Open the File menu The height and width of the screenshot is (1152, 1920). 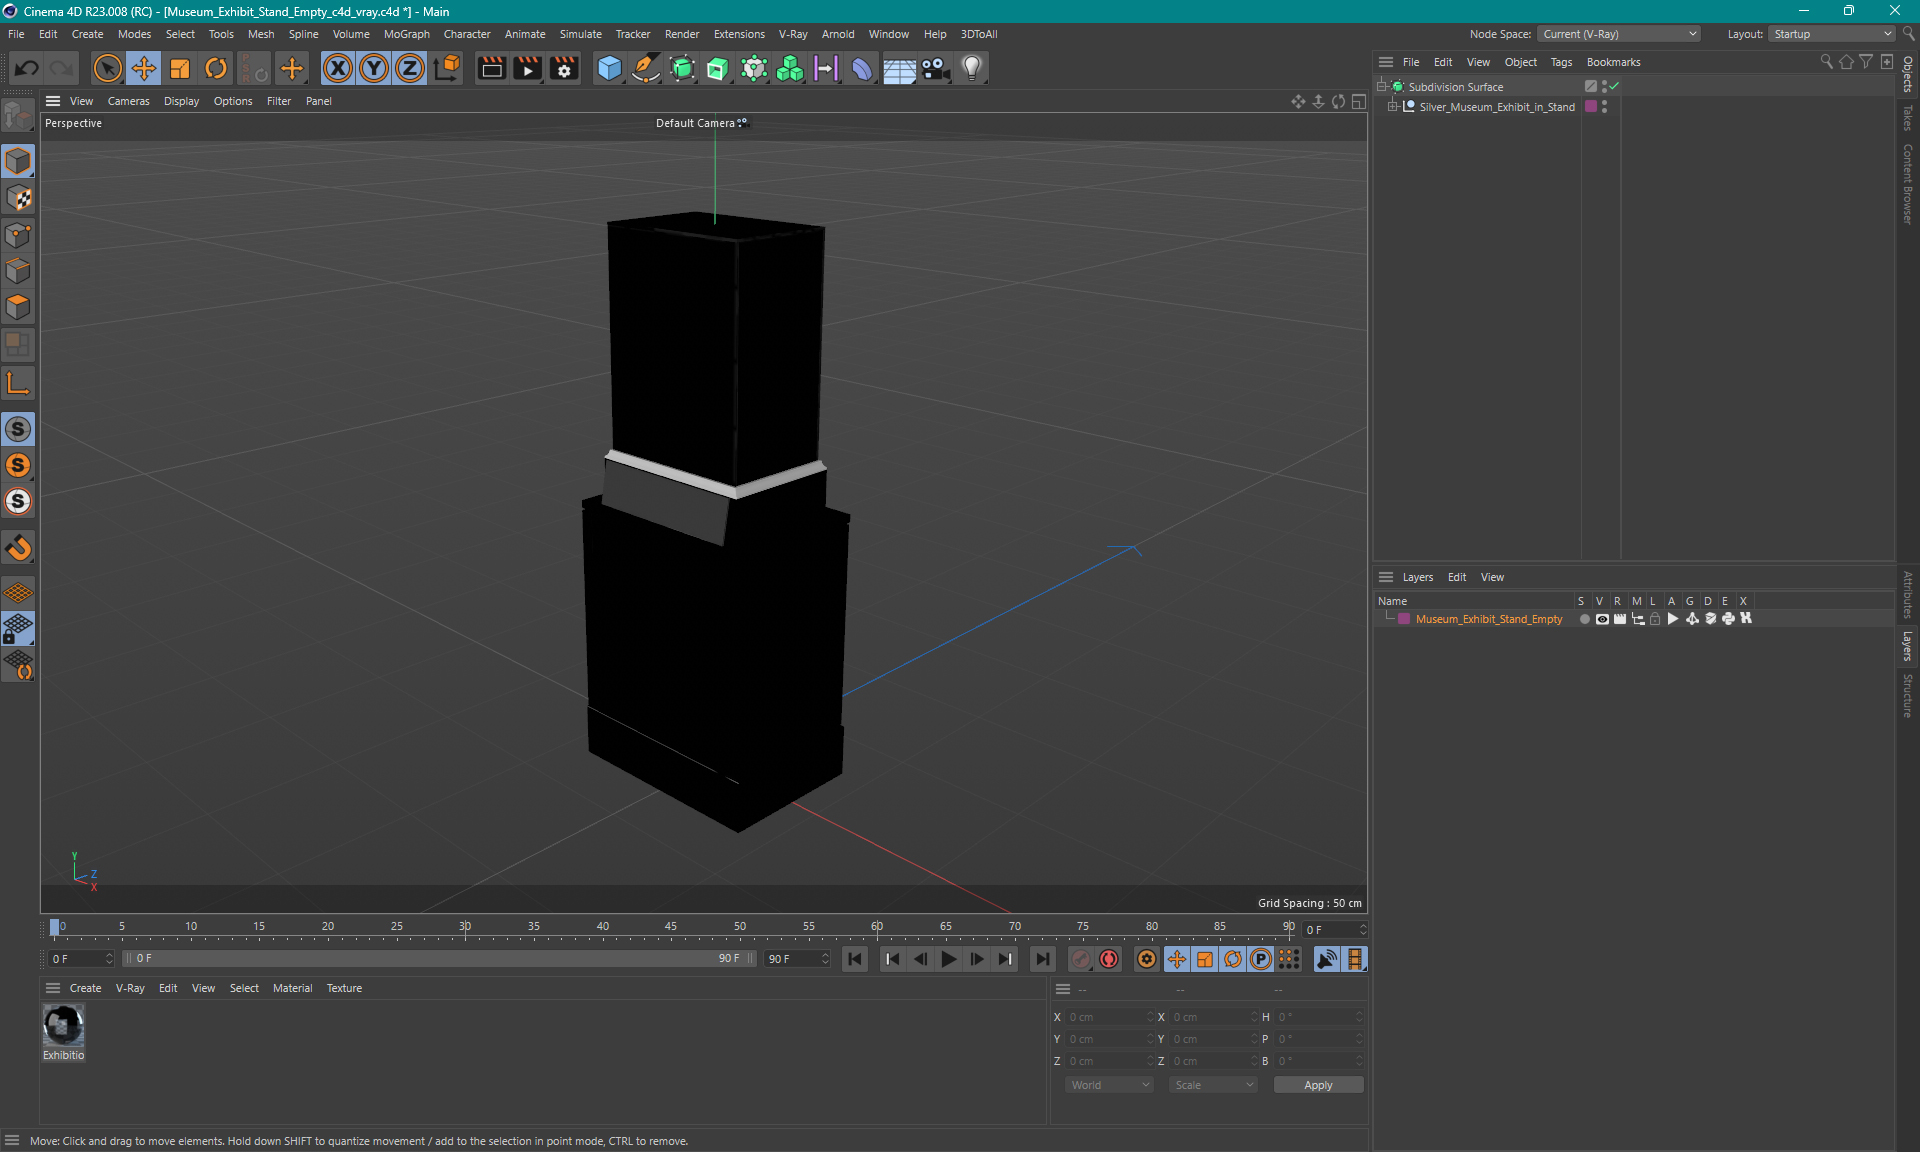tap(16, 34)
